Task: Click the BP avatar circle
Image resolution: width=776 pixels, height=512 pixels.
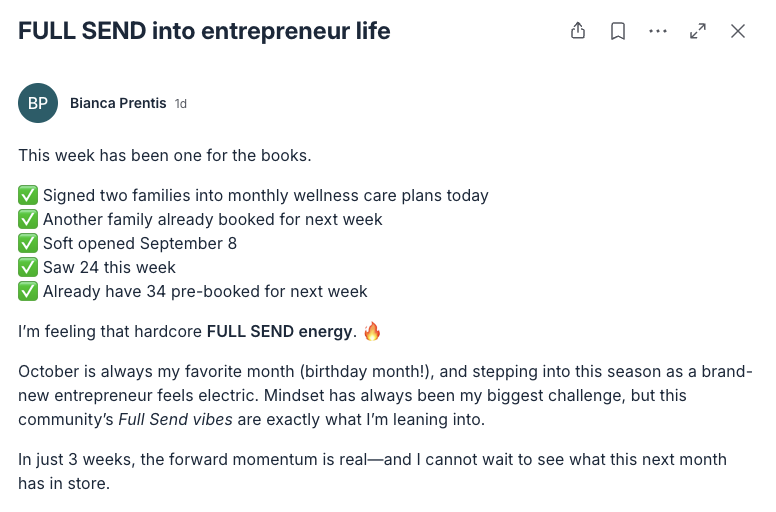Action: pos(38,103)
